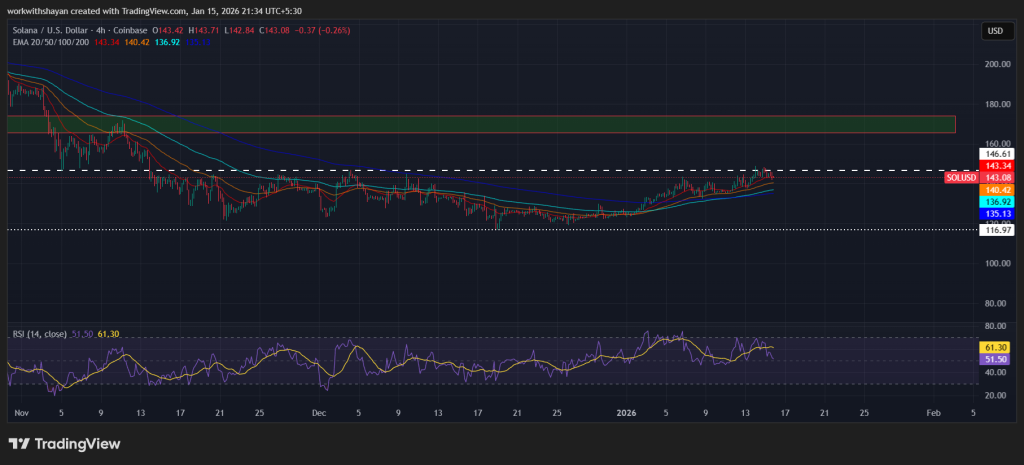
Task: Click the 116.97 dotted line price label
Action: (997, 230)
